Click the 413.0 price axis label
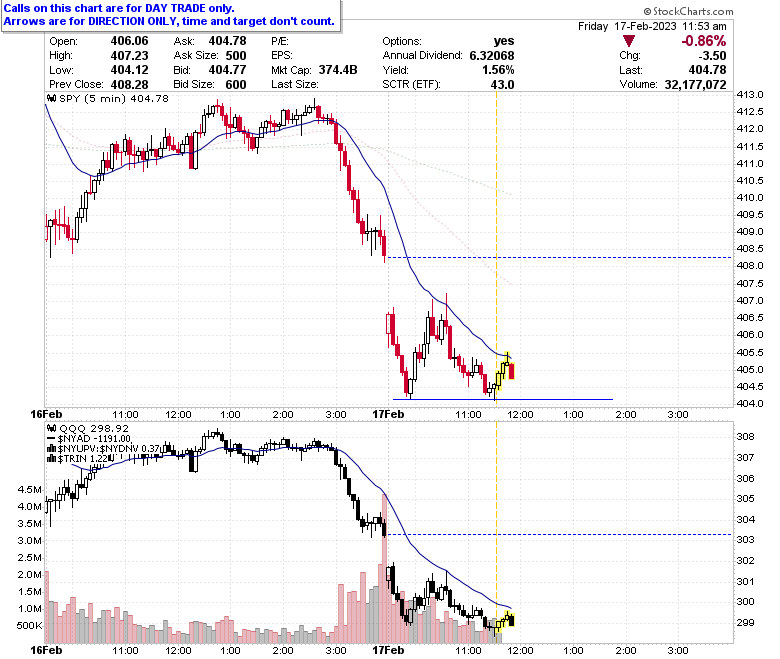This screenshot has width=780, height=659. [x=750, y=94]
